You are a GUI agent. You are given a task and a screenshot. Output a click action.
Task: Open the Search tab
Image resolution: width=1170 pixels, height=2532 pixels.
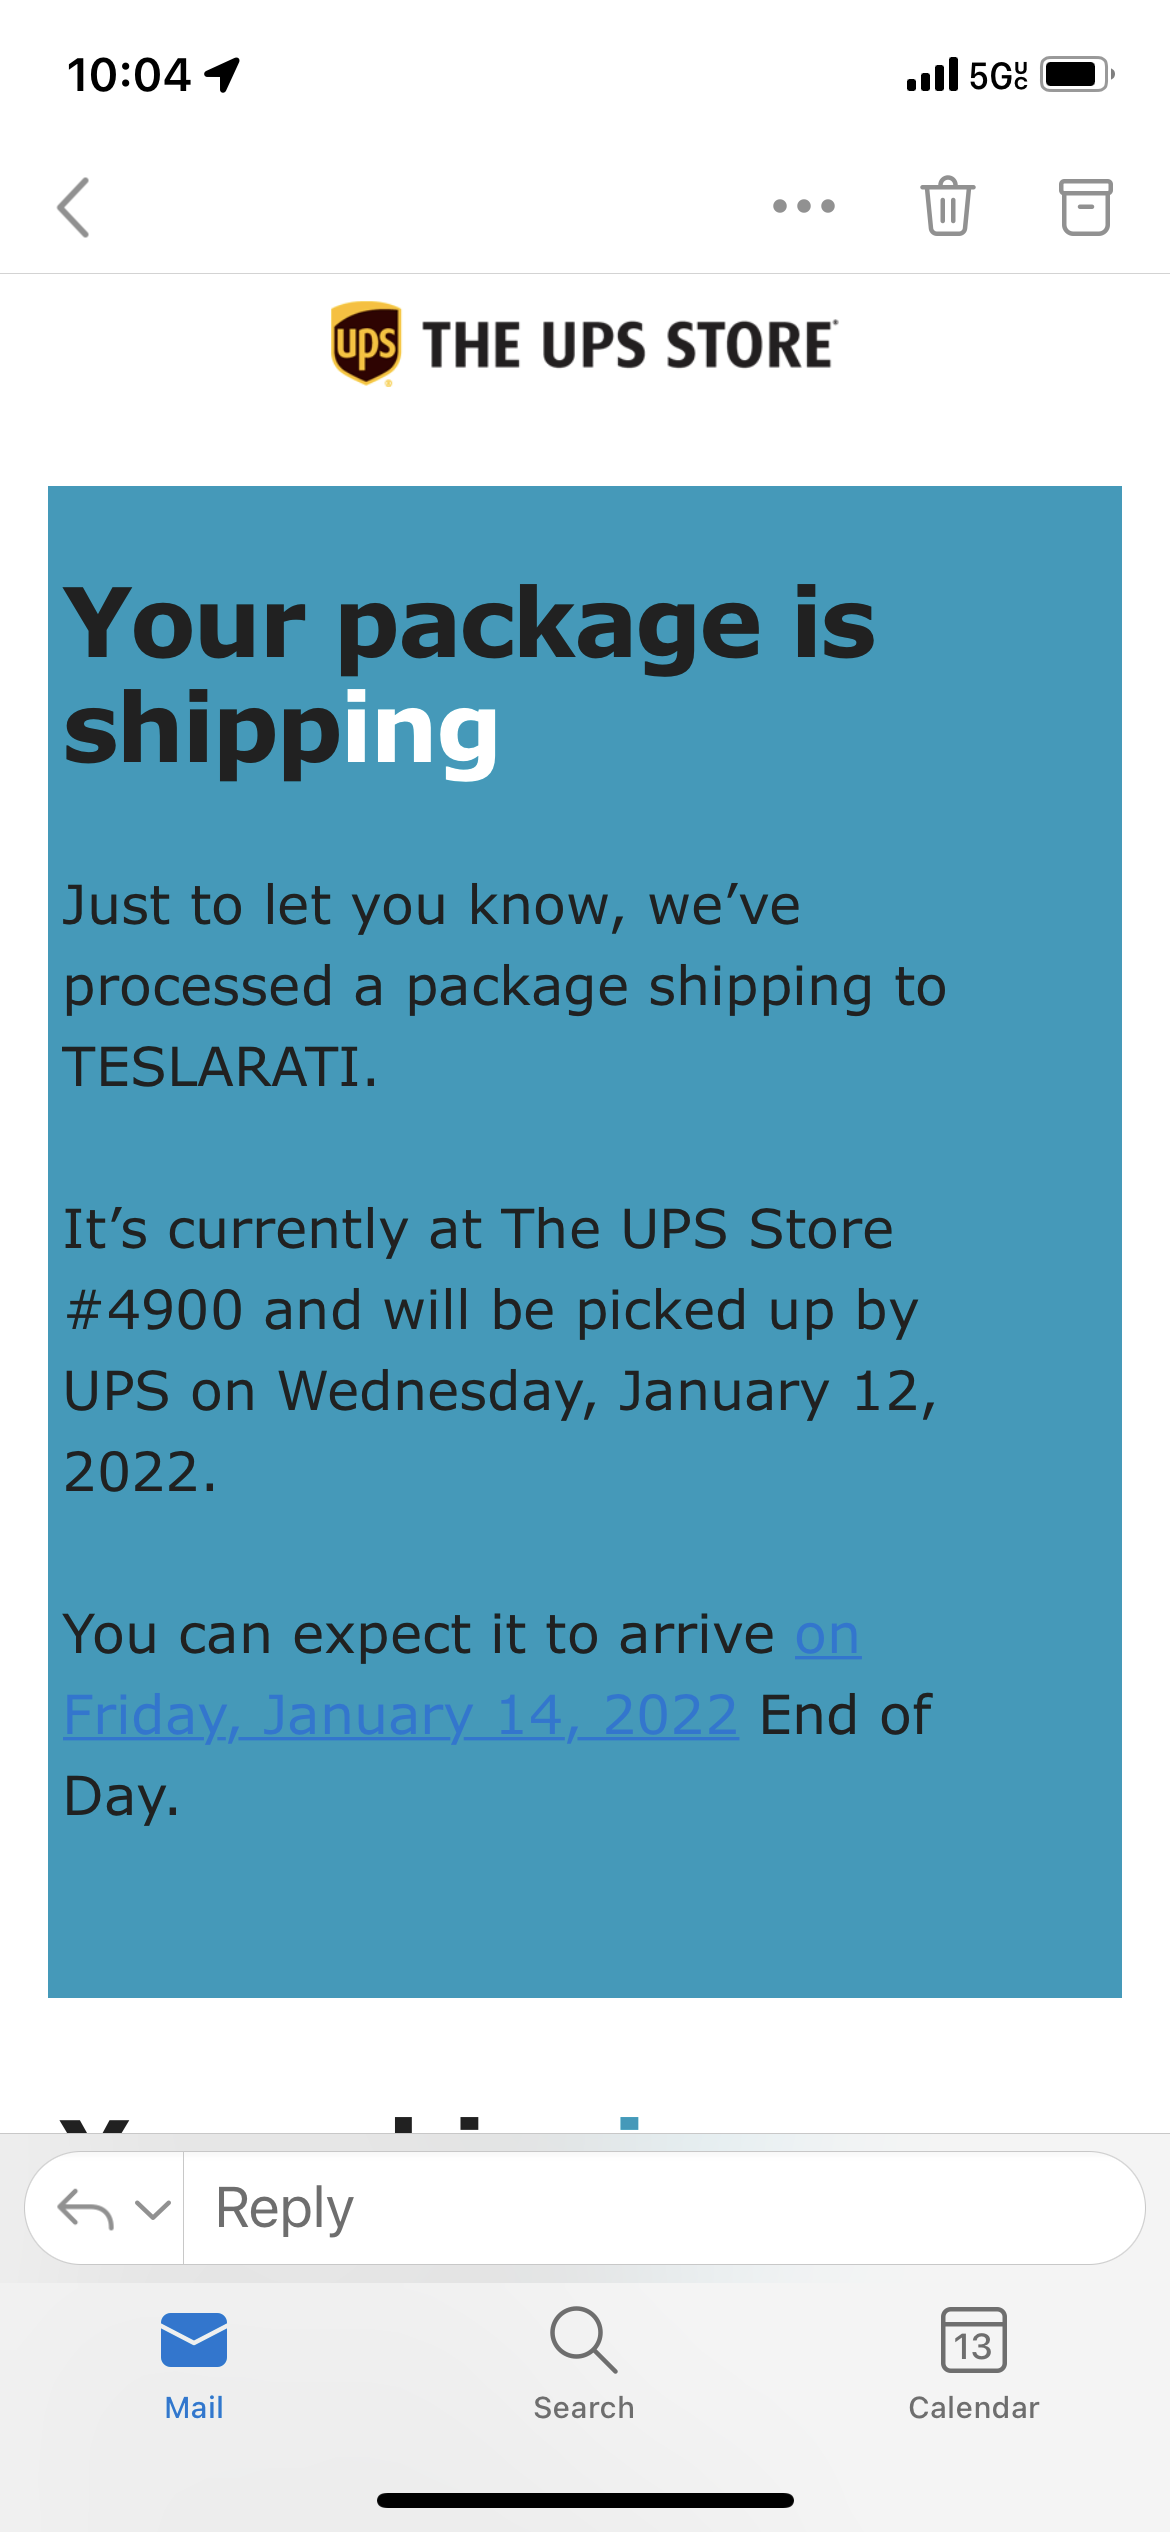[x=584, y=2365]
